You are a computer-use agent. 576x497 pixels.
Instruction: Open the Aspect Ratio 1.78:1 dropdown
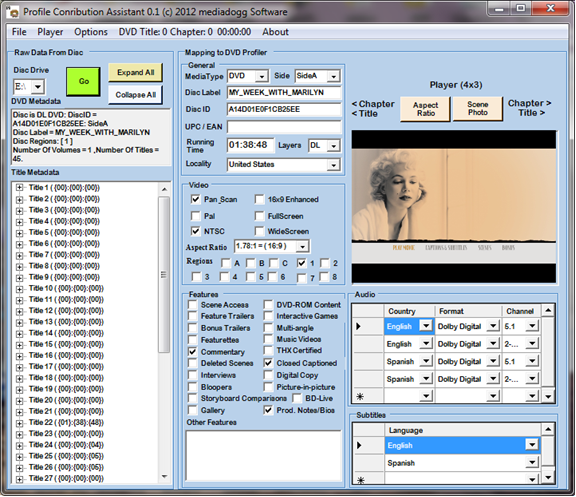click(x=302, y=246)
